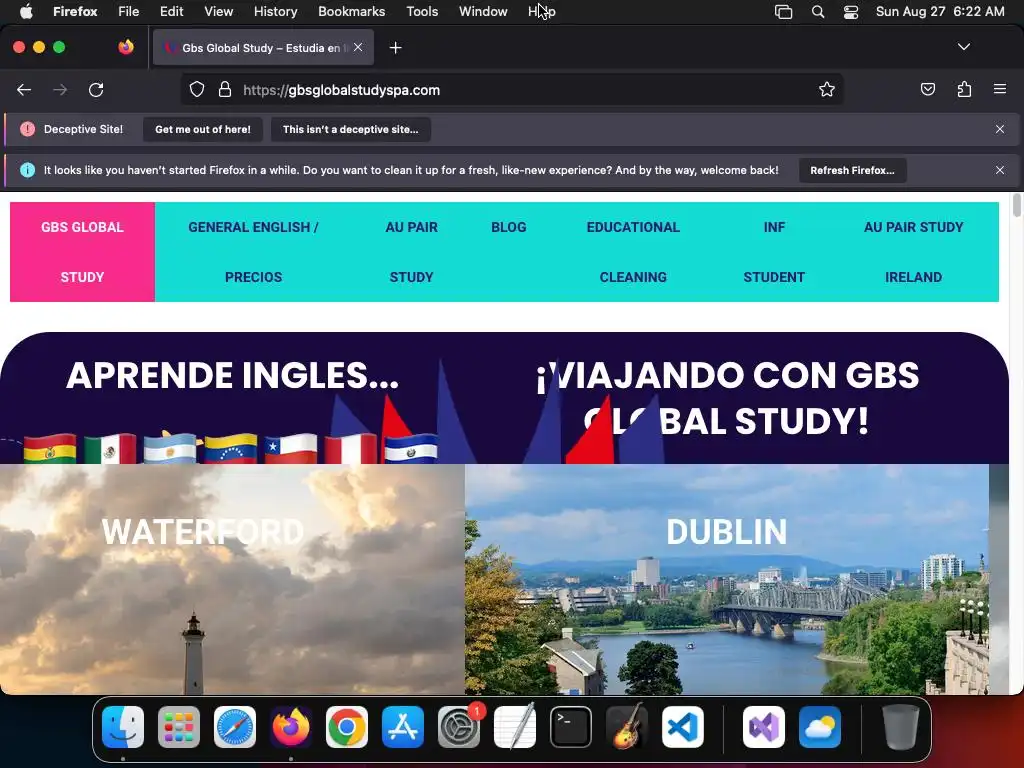Open Visual Studio Code from the Dock
Screen dimensions: 1024x768
pos(683,727)
